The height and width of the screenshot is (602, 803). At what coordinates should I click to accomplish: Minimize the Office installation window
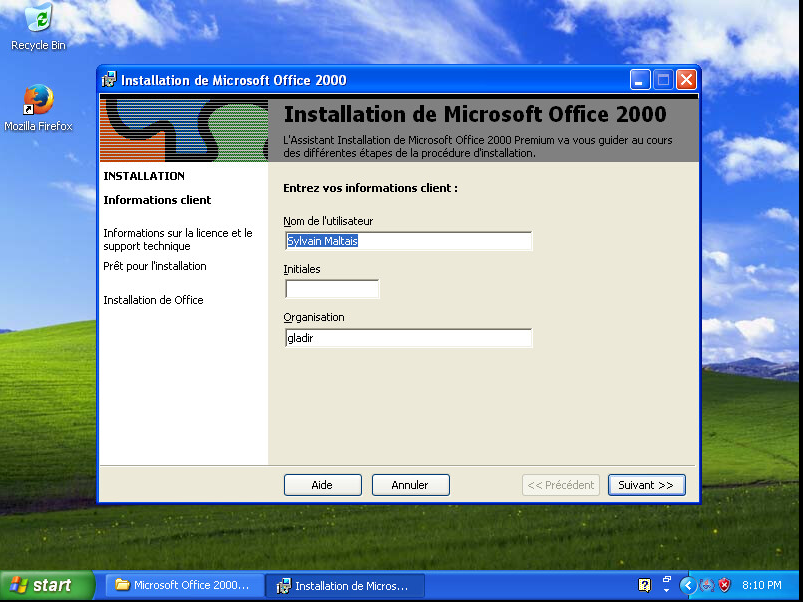(640, 80)
